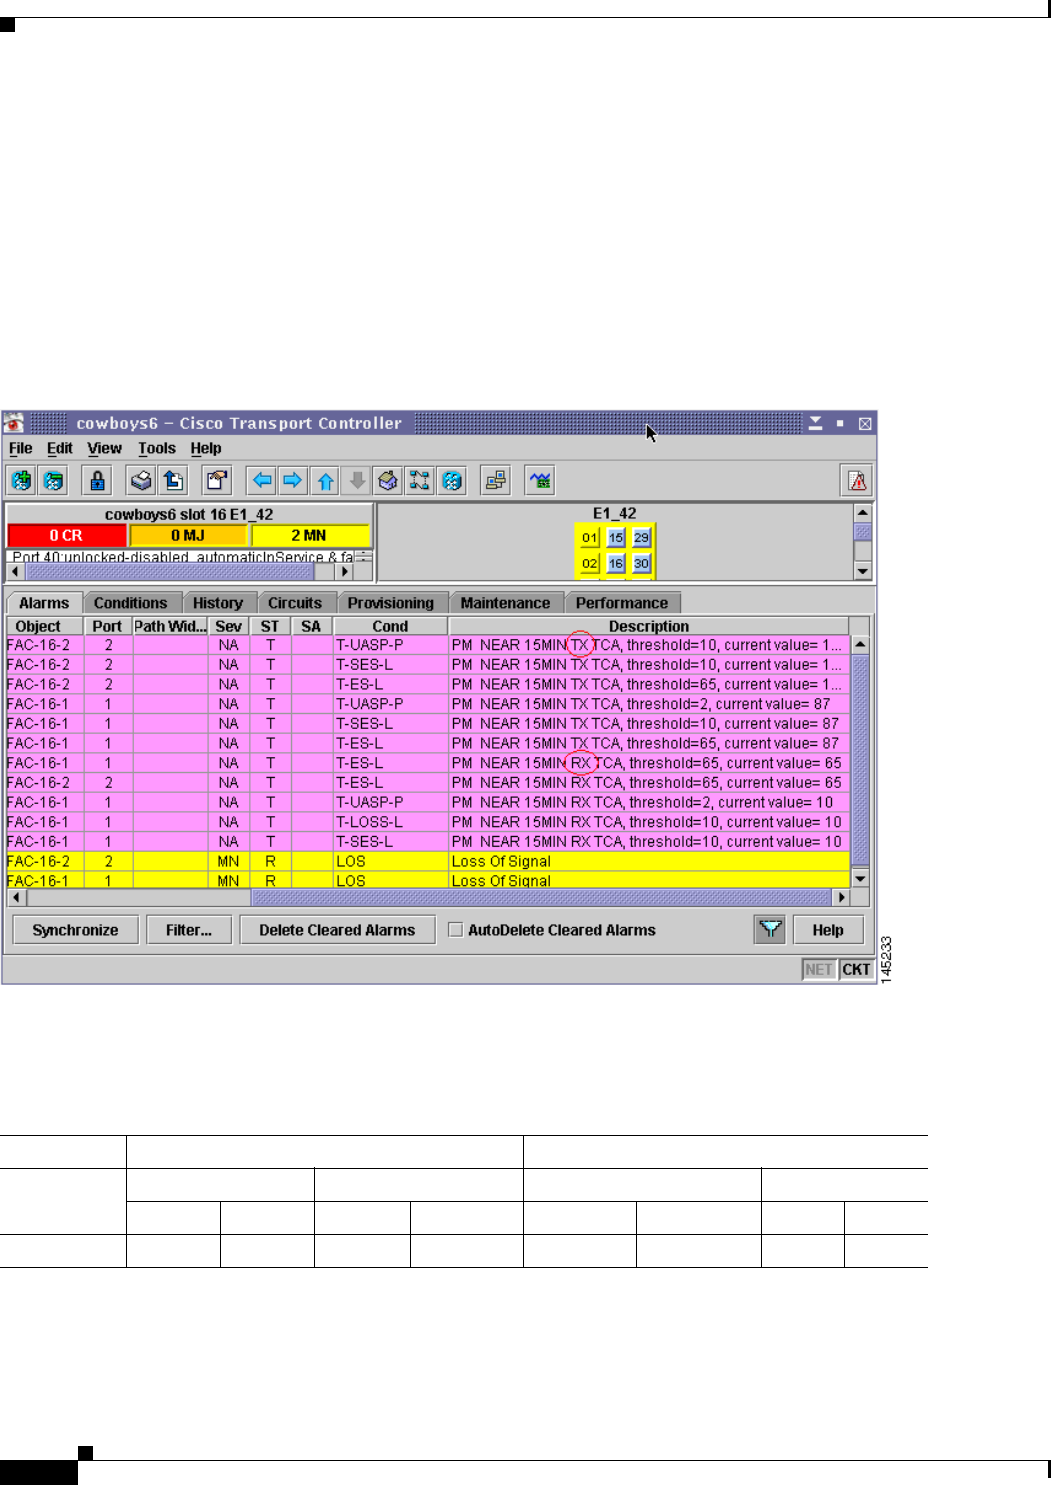Click the padlock lock node icon
This screenshot has height=1485, width=1051.
coord(97,481)
